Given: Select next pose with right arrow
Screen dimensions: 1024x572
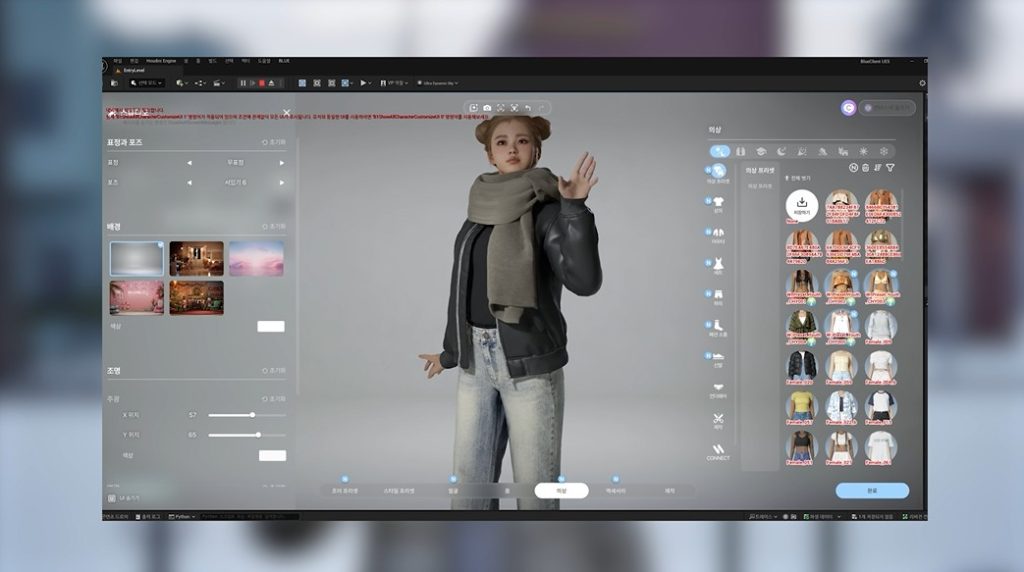Looking at the screenshot, I should point(282,183).
